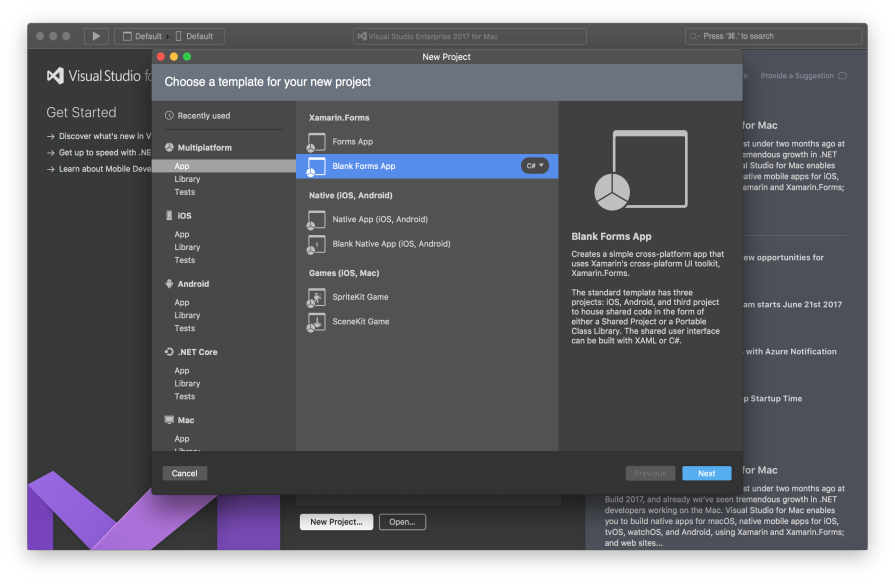Image resolution: width=895 pixels, height=584 pixels.
Task: Click the search magnifier icon in toolbar
Action: pyautogui.click(x=694, y=37)
